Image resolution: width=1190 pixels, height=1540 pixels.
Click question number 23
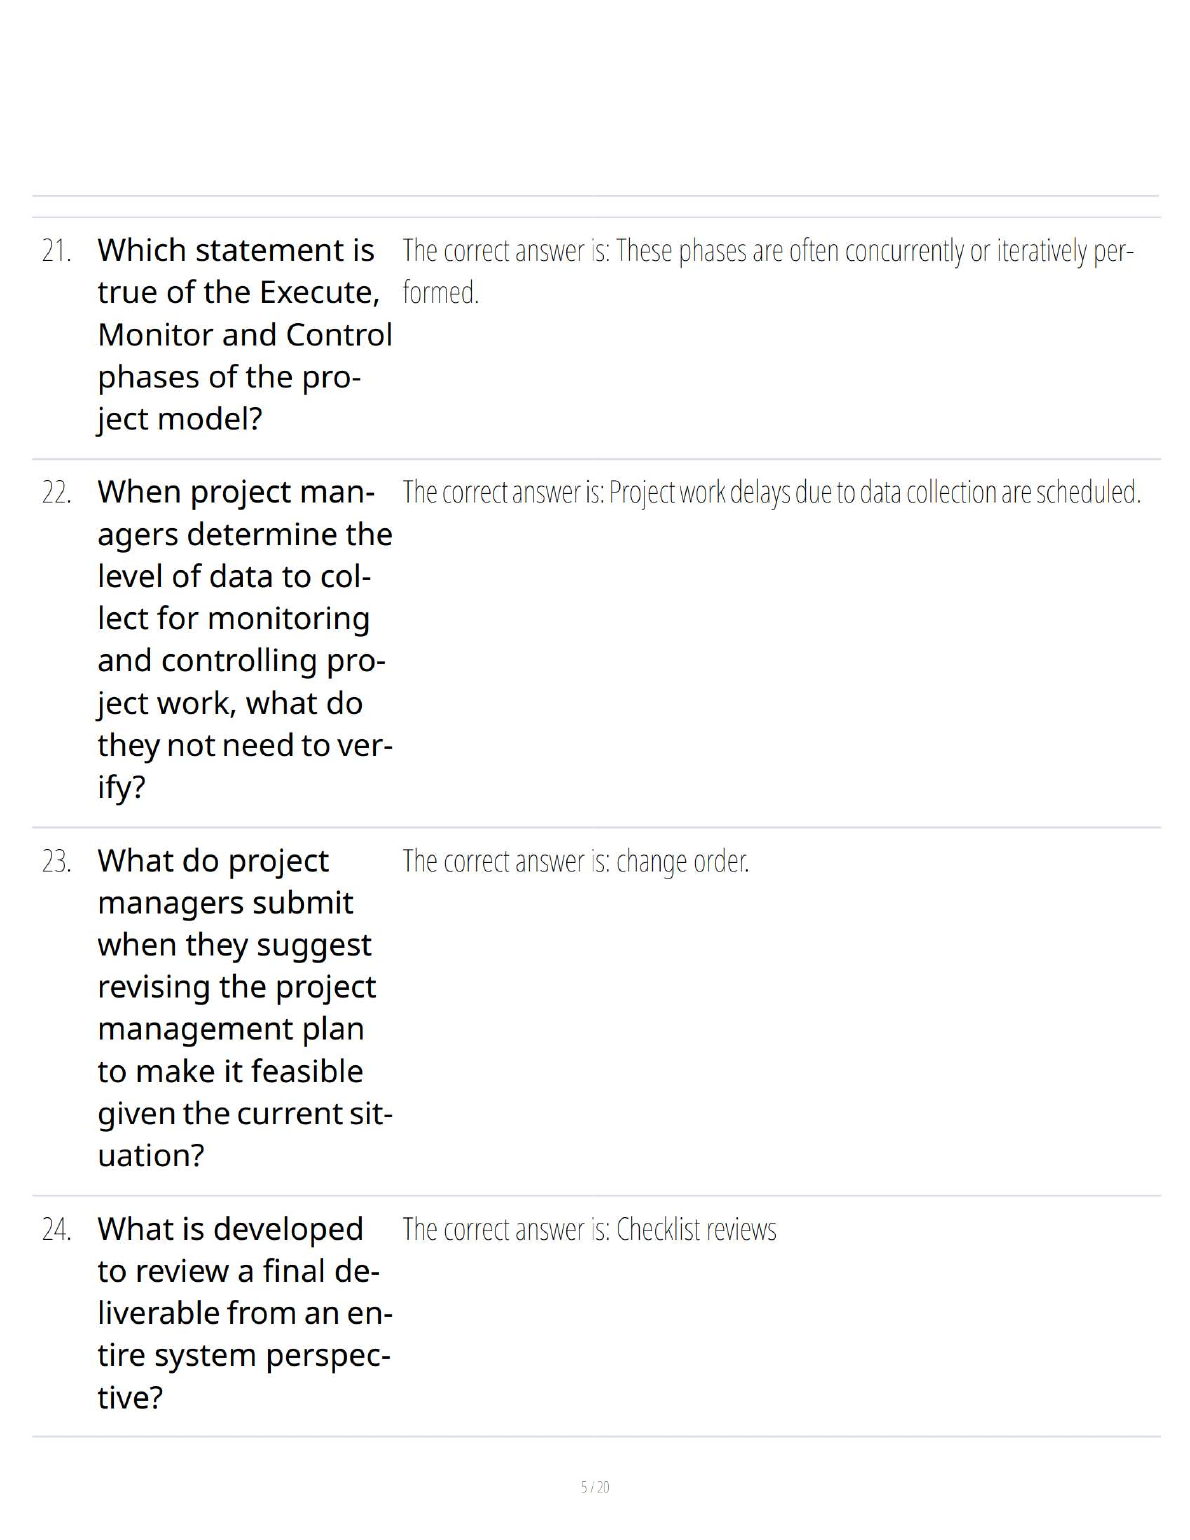click(x=57, y=861)
